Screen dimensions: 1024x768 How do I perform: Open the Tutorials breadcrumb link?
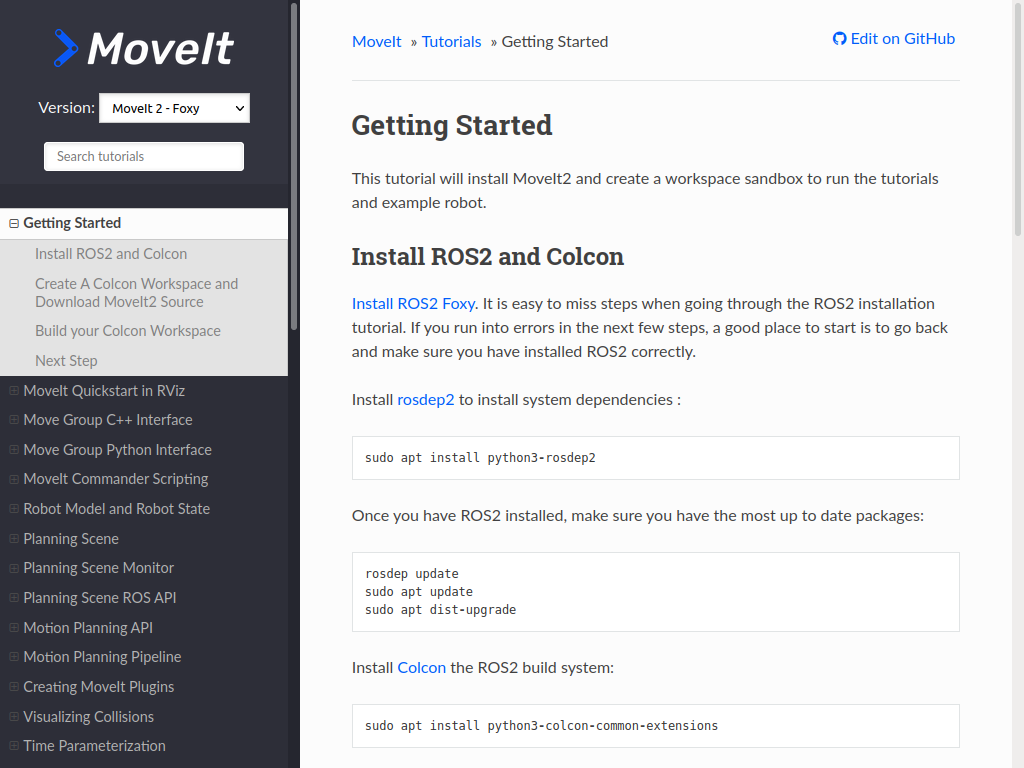pyautogui.click(x=451, y=42)
